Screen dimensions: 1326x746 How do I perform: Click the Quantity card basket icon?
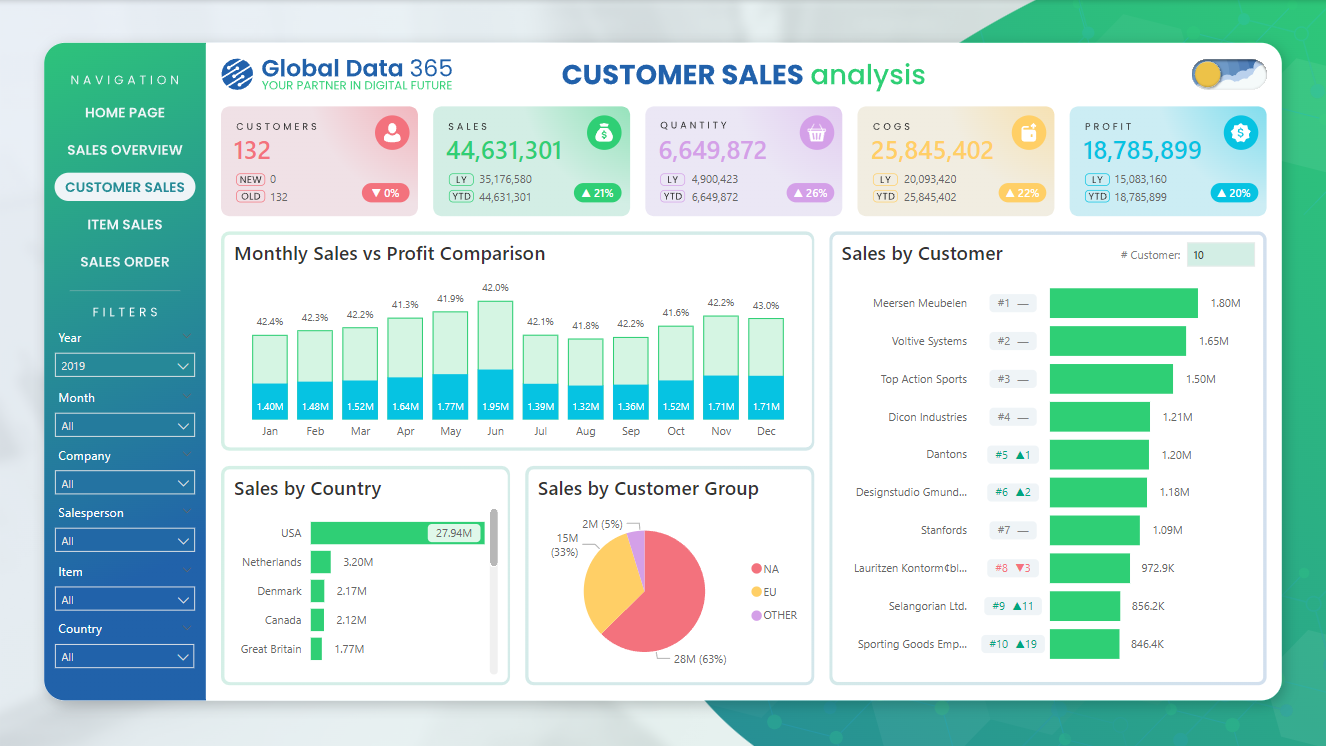point(816,132)
